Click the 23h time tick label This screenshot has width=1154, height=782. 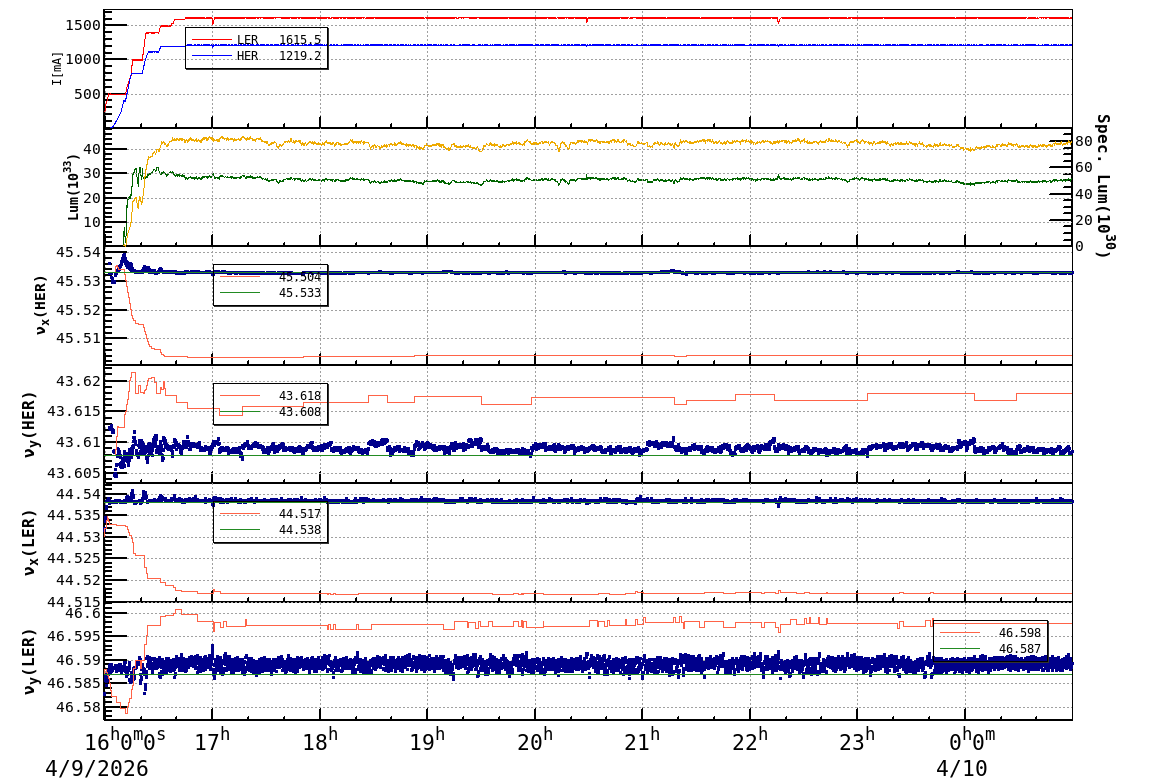(857, 741)
